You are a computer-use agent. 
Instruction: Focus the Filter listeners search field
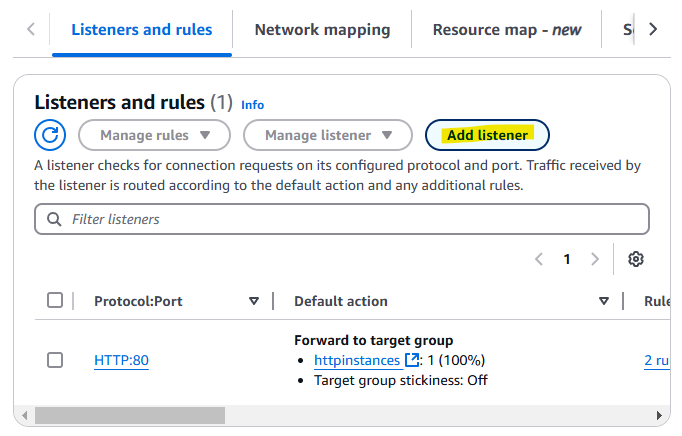point(350,219)
